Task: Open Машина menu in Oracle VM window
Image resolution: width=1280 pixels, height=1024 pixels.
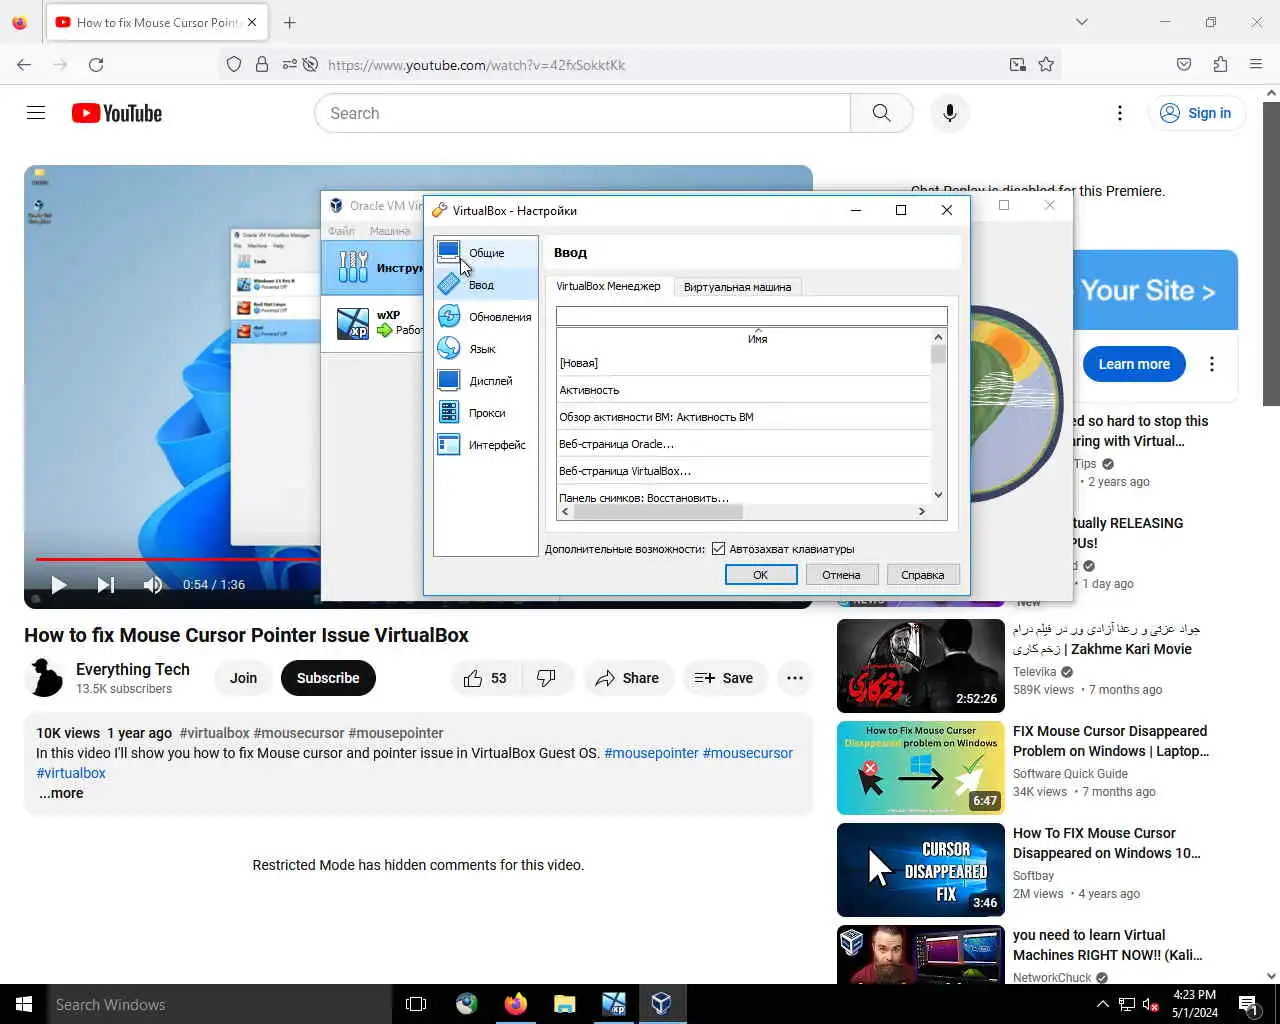Action: click(389, 231)
